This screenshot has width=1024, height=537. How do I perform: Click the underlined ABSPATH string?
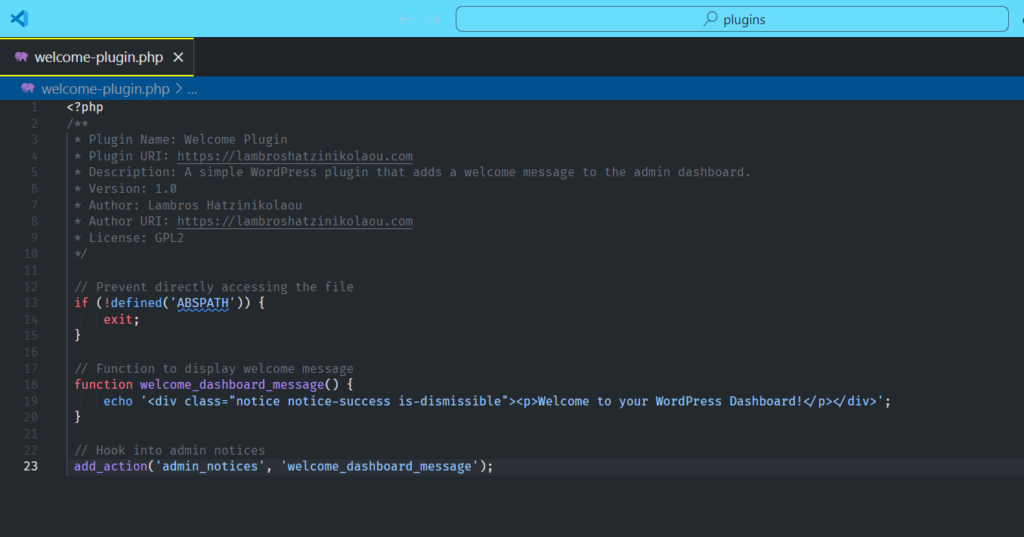pos(203,302)
